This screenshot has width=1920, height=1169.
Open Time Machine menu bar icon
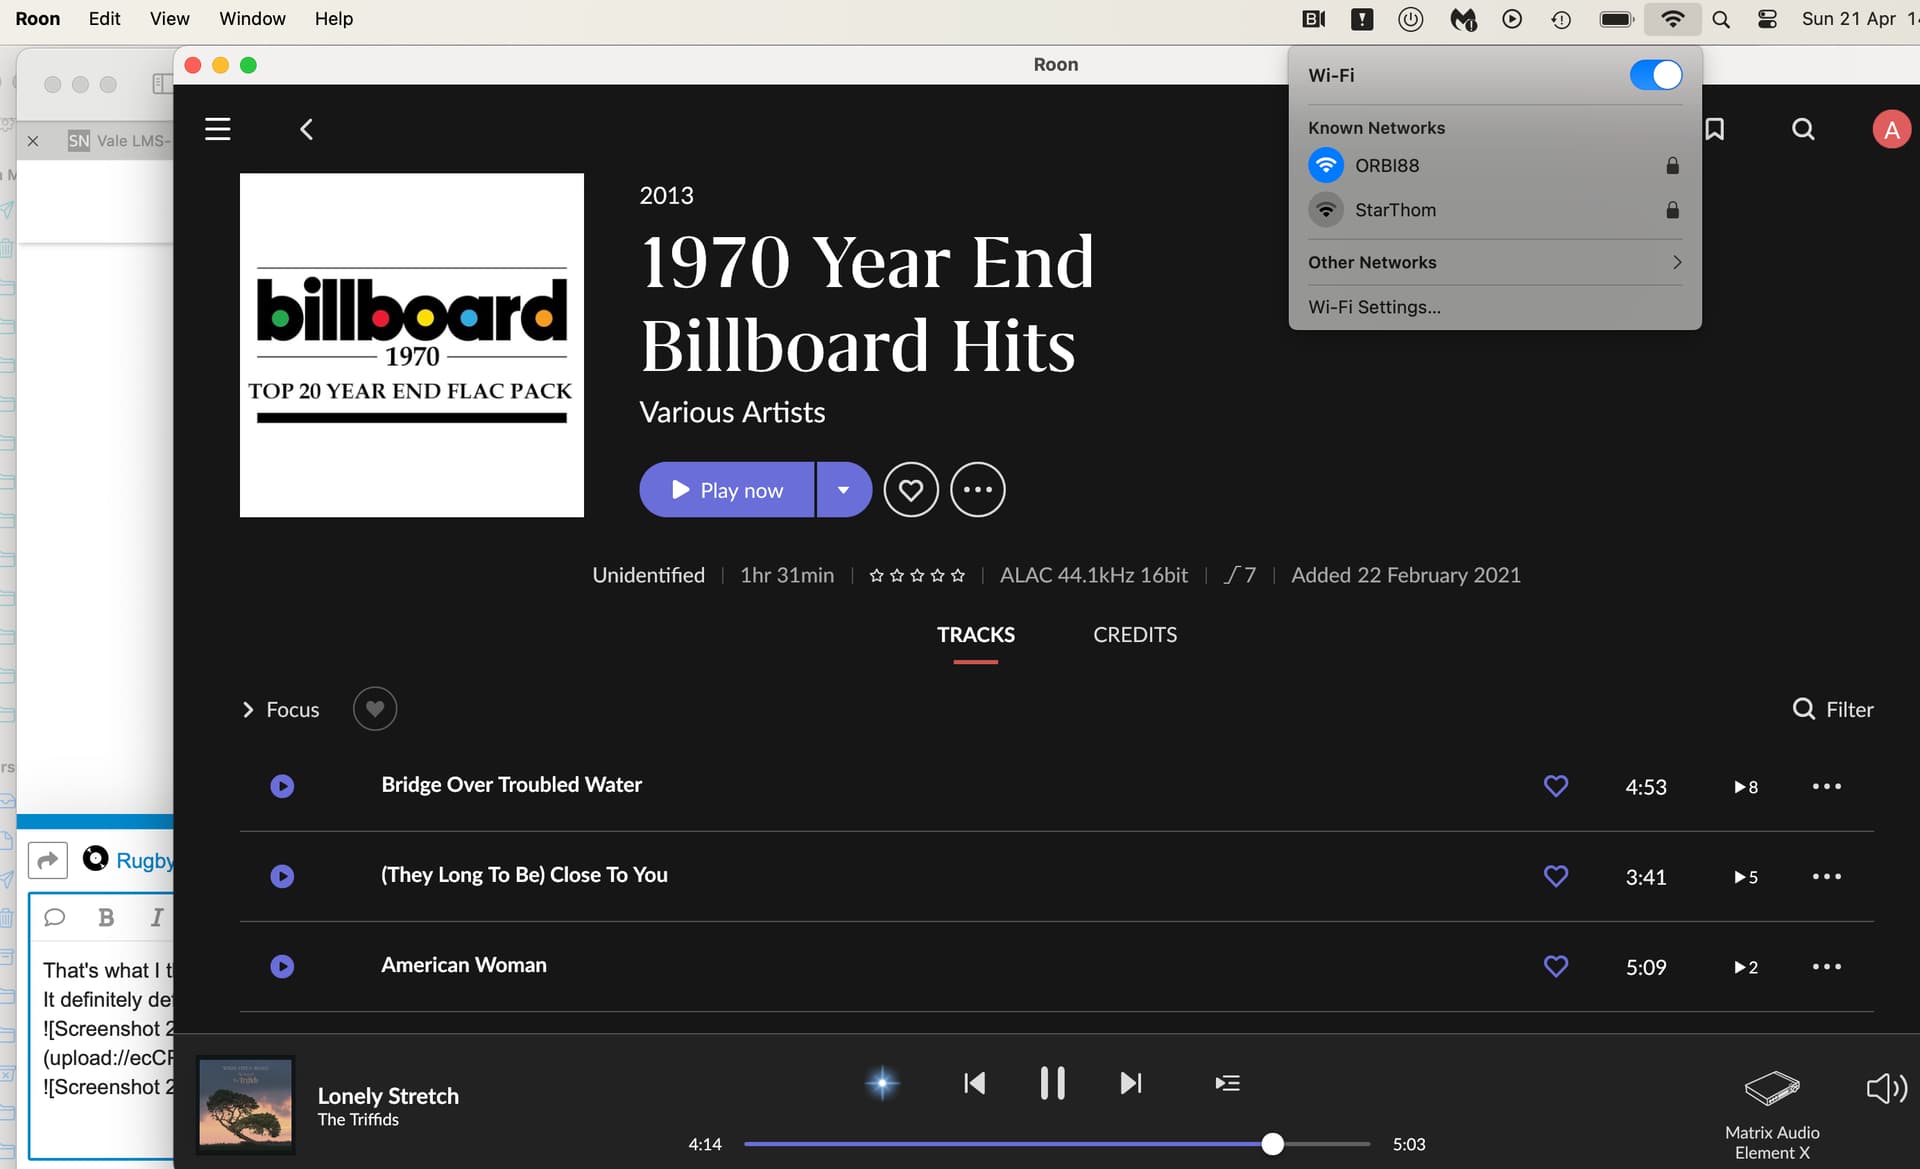1561,19
